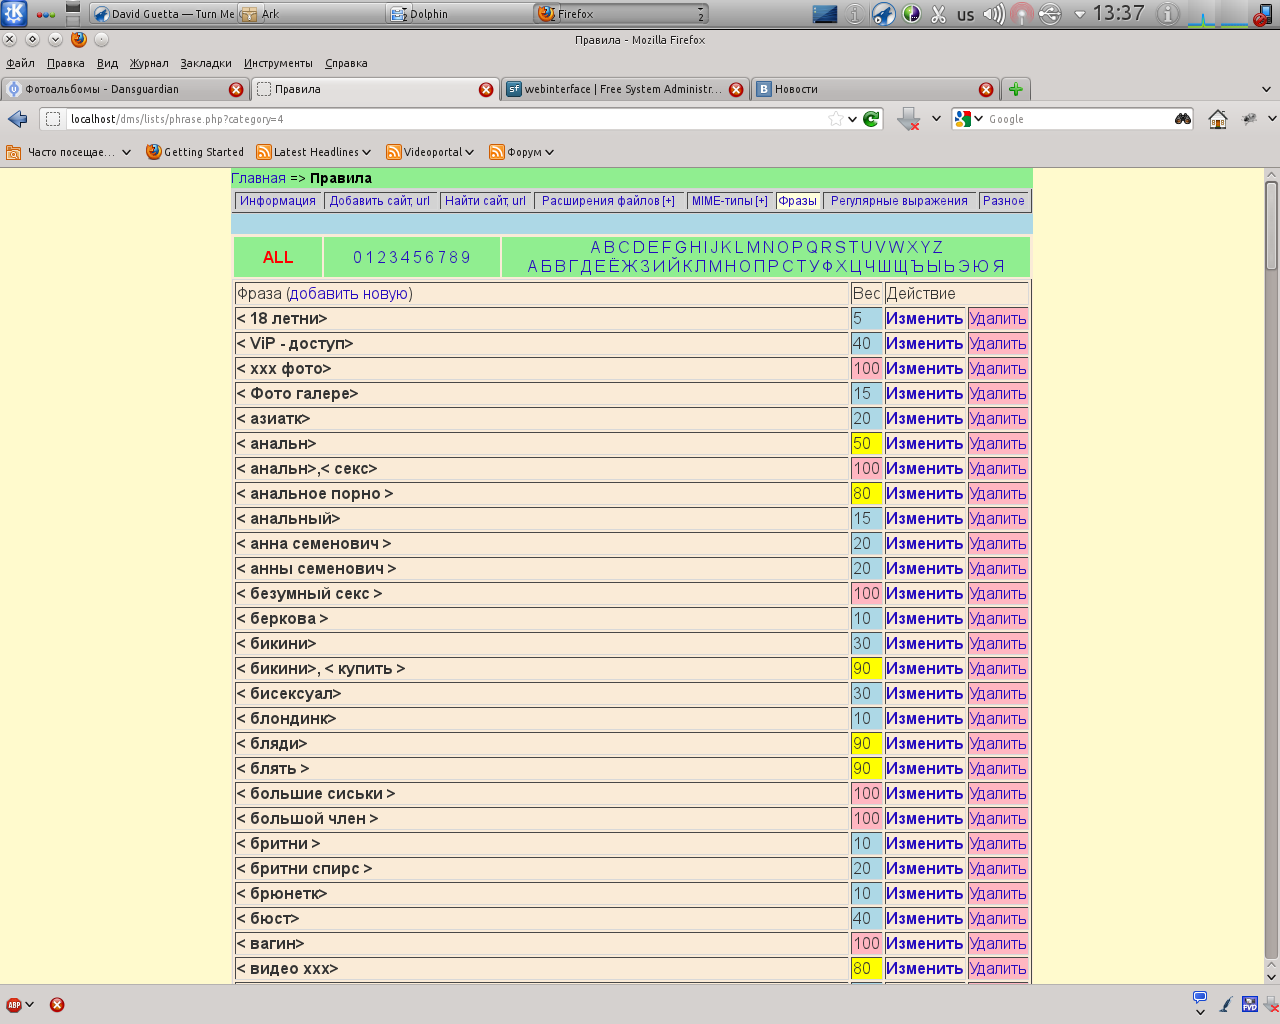Toggle the 'us' keyboard layout indicator
The height and width of the screenshot is (1024, 1280).
[x=966, y=15]
